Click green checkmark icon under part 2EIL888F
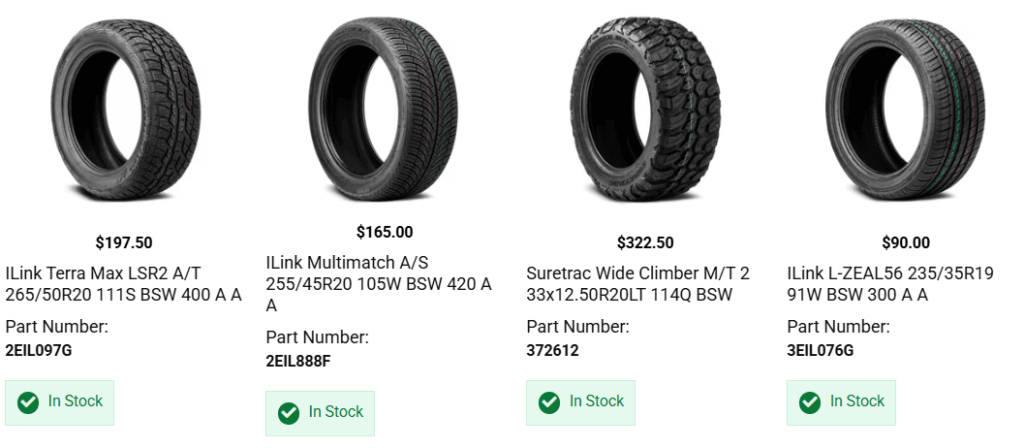Screen dimensions: 1024x448 tap(289, 413)
